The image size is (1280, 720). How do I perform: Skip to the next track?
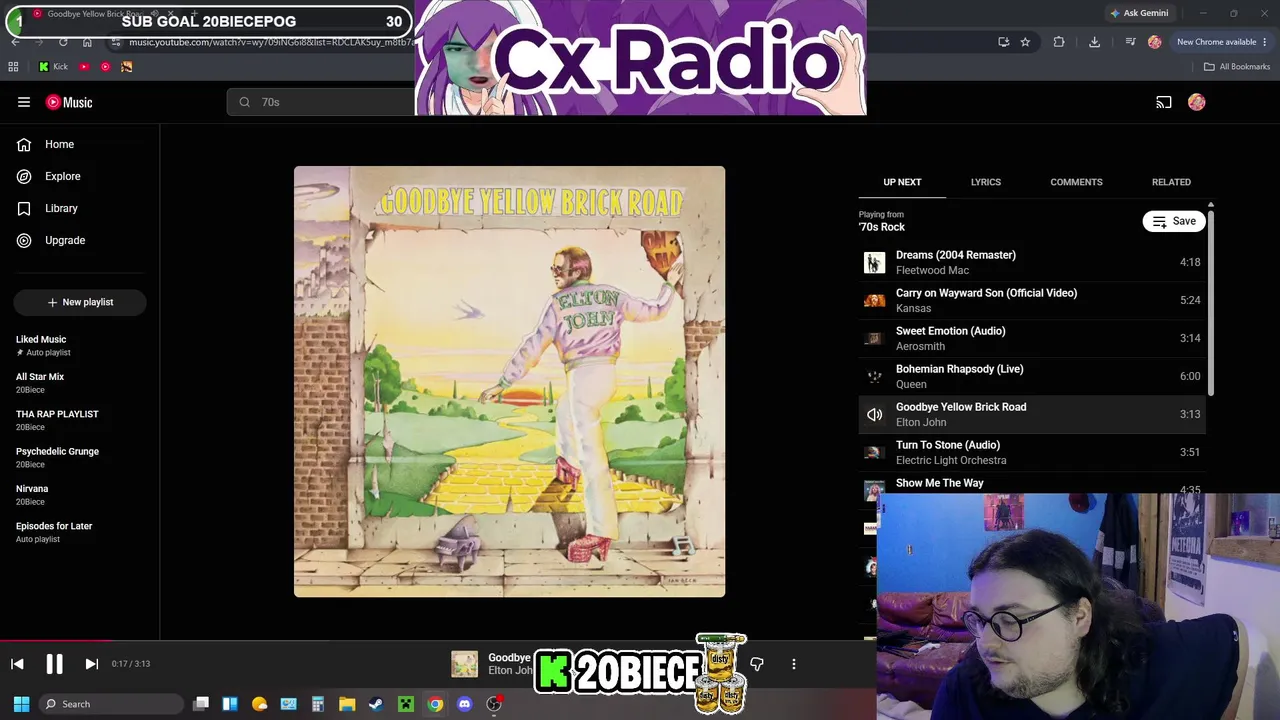[x=91, y=664]
